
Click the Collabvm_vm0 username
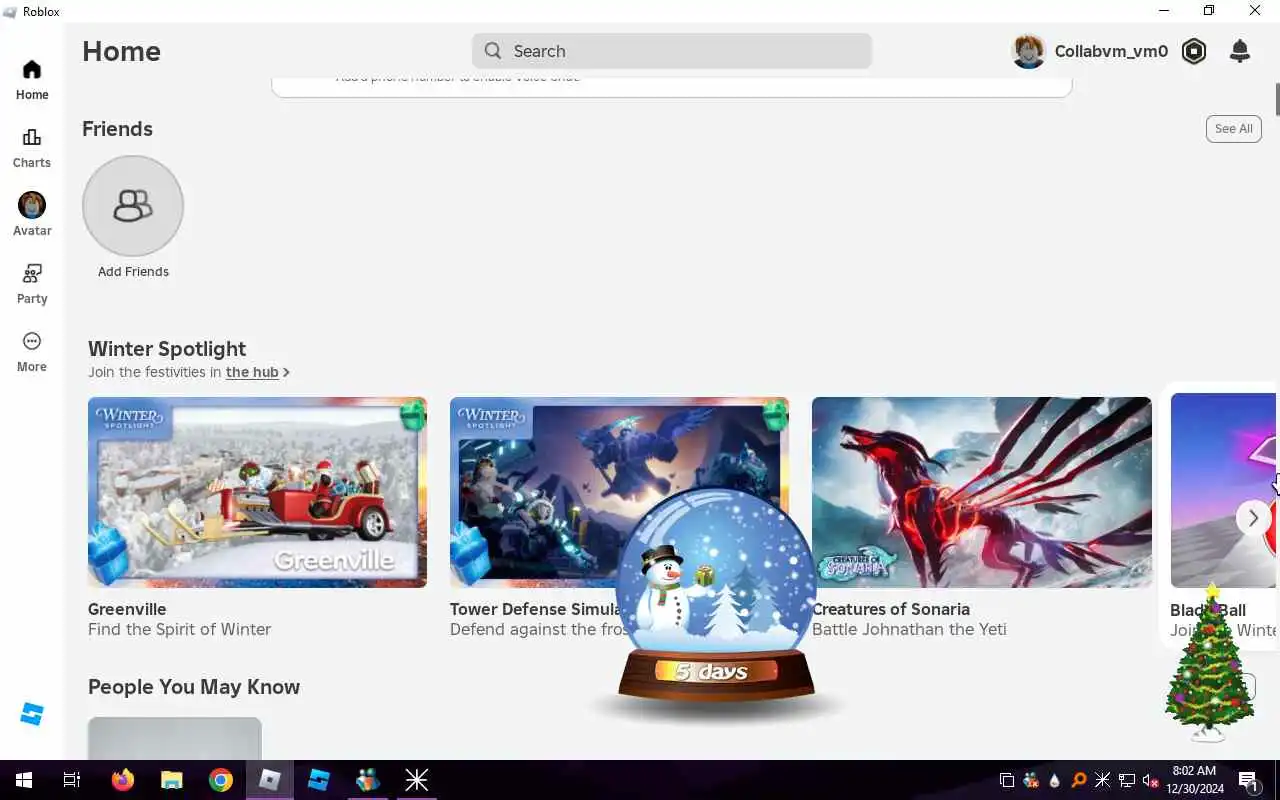click(x=1111, y=51)
